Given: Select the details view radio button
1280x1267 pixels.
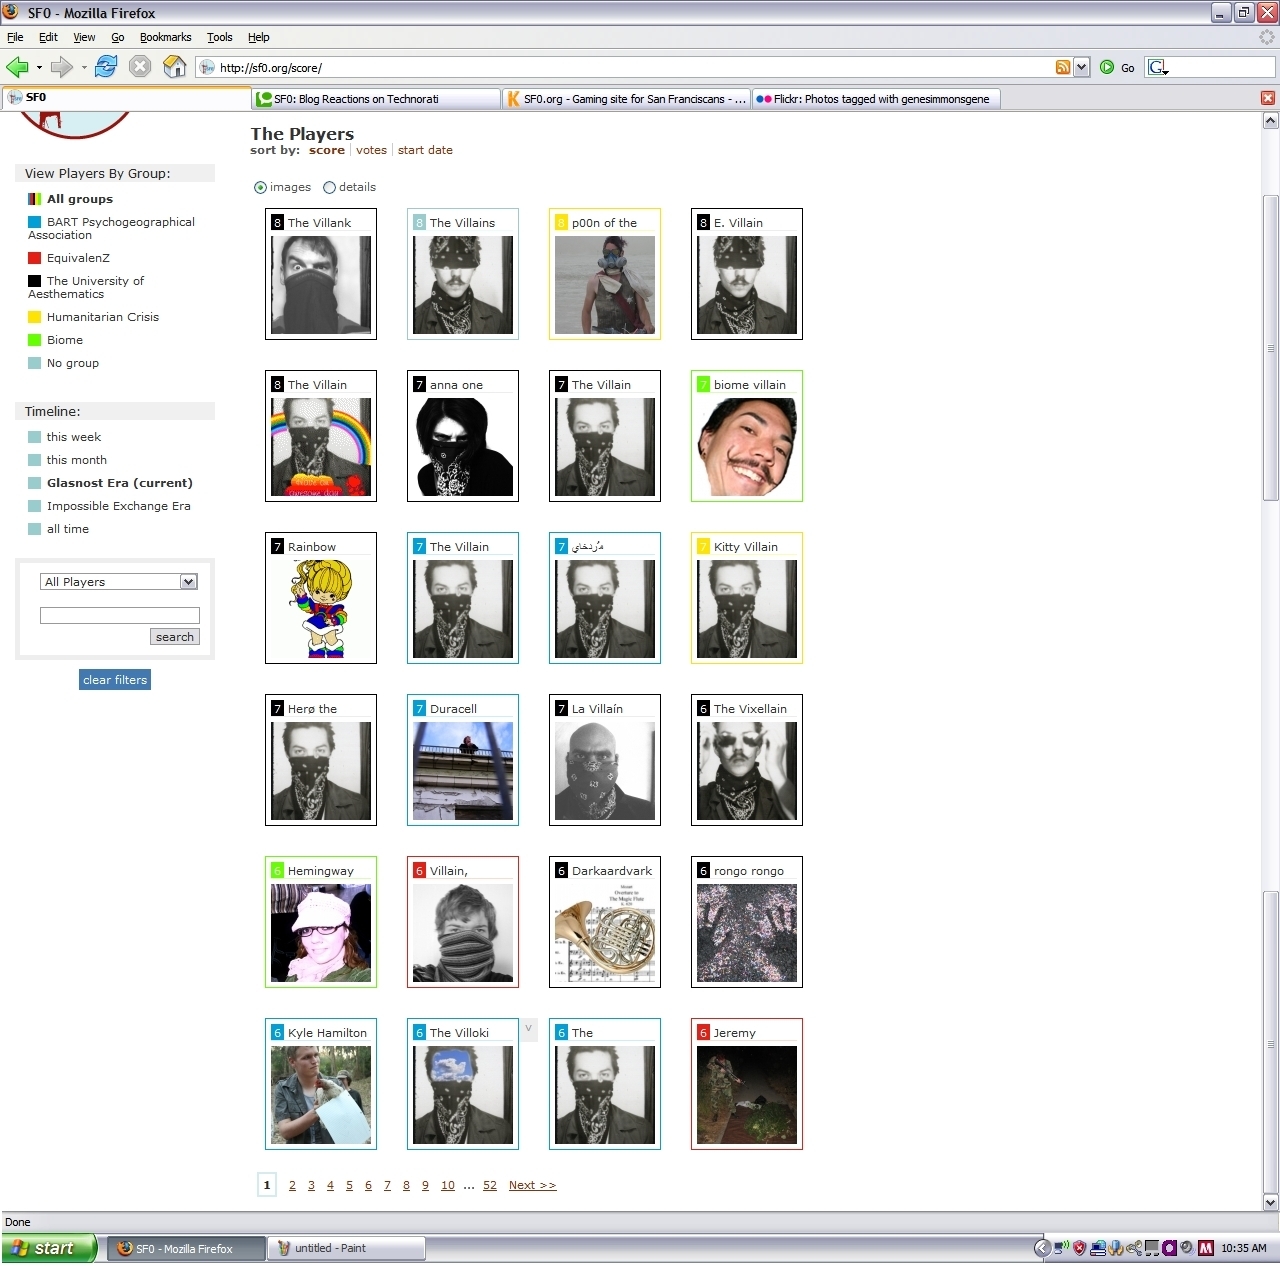Looking at the screenshot, I should point(330,187).
